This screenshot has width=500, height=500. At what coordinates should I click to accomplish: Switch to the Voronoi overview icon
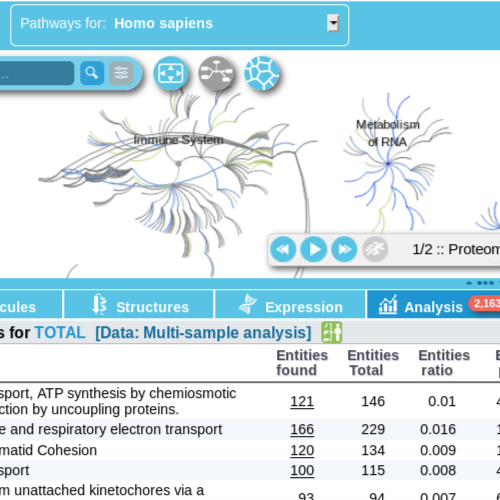(262, 73)
